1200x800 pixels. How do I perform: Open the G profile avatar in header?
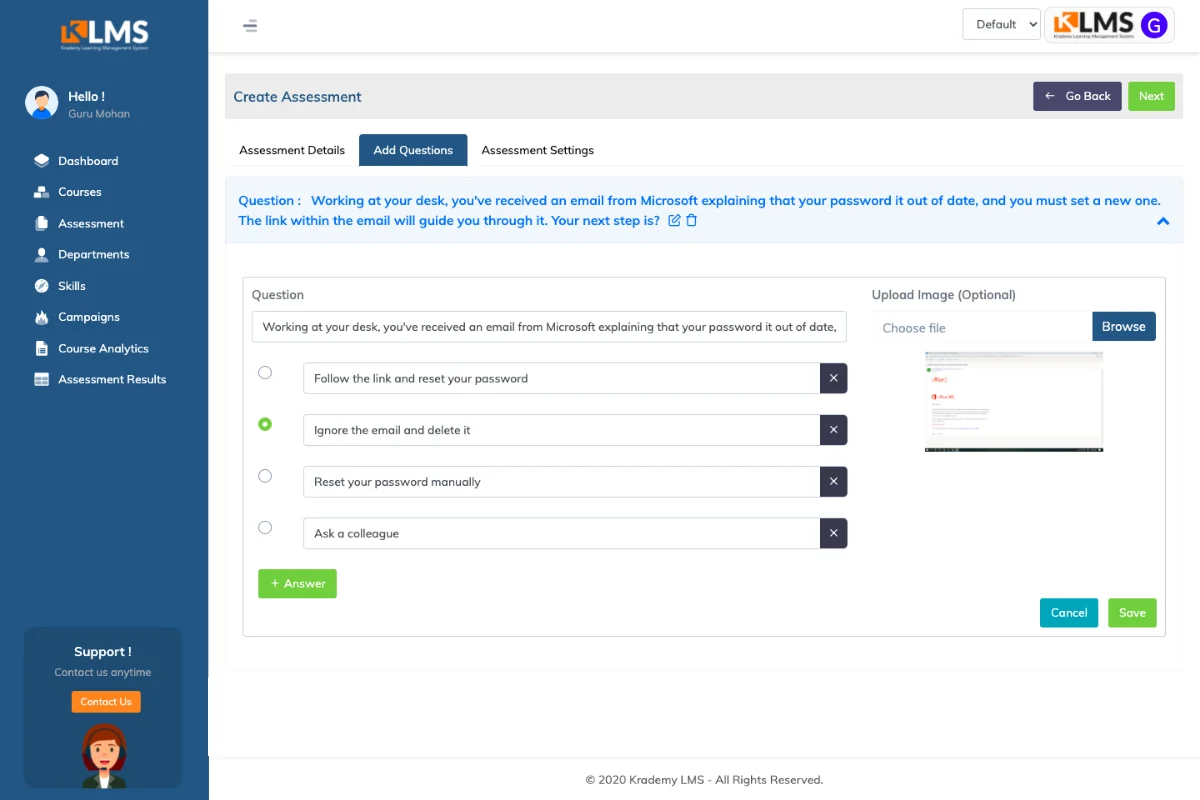point(1154,26)
